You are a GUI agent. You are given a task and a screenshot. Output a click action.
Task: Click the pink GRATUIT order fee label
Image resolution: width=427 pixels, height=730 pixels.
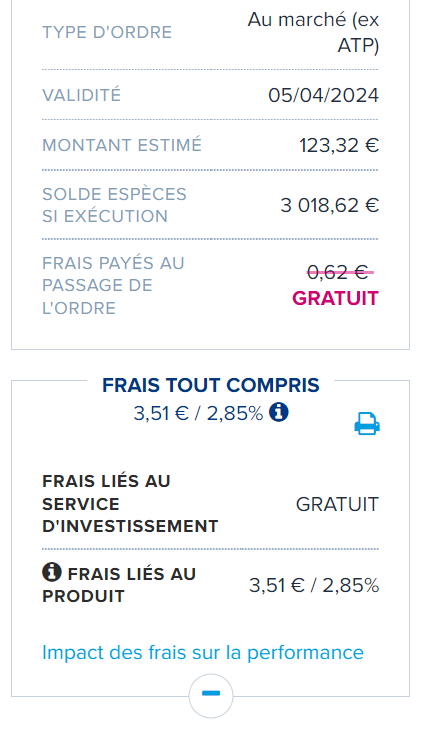click(x=335, y=298)
